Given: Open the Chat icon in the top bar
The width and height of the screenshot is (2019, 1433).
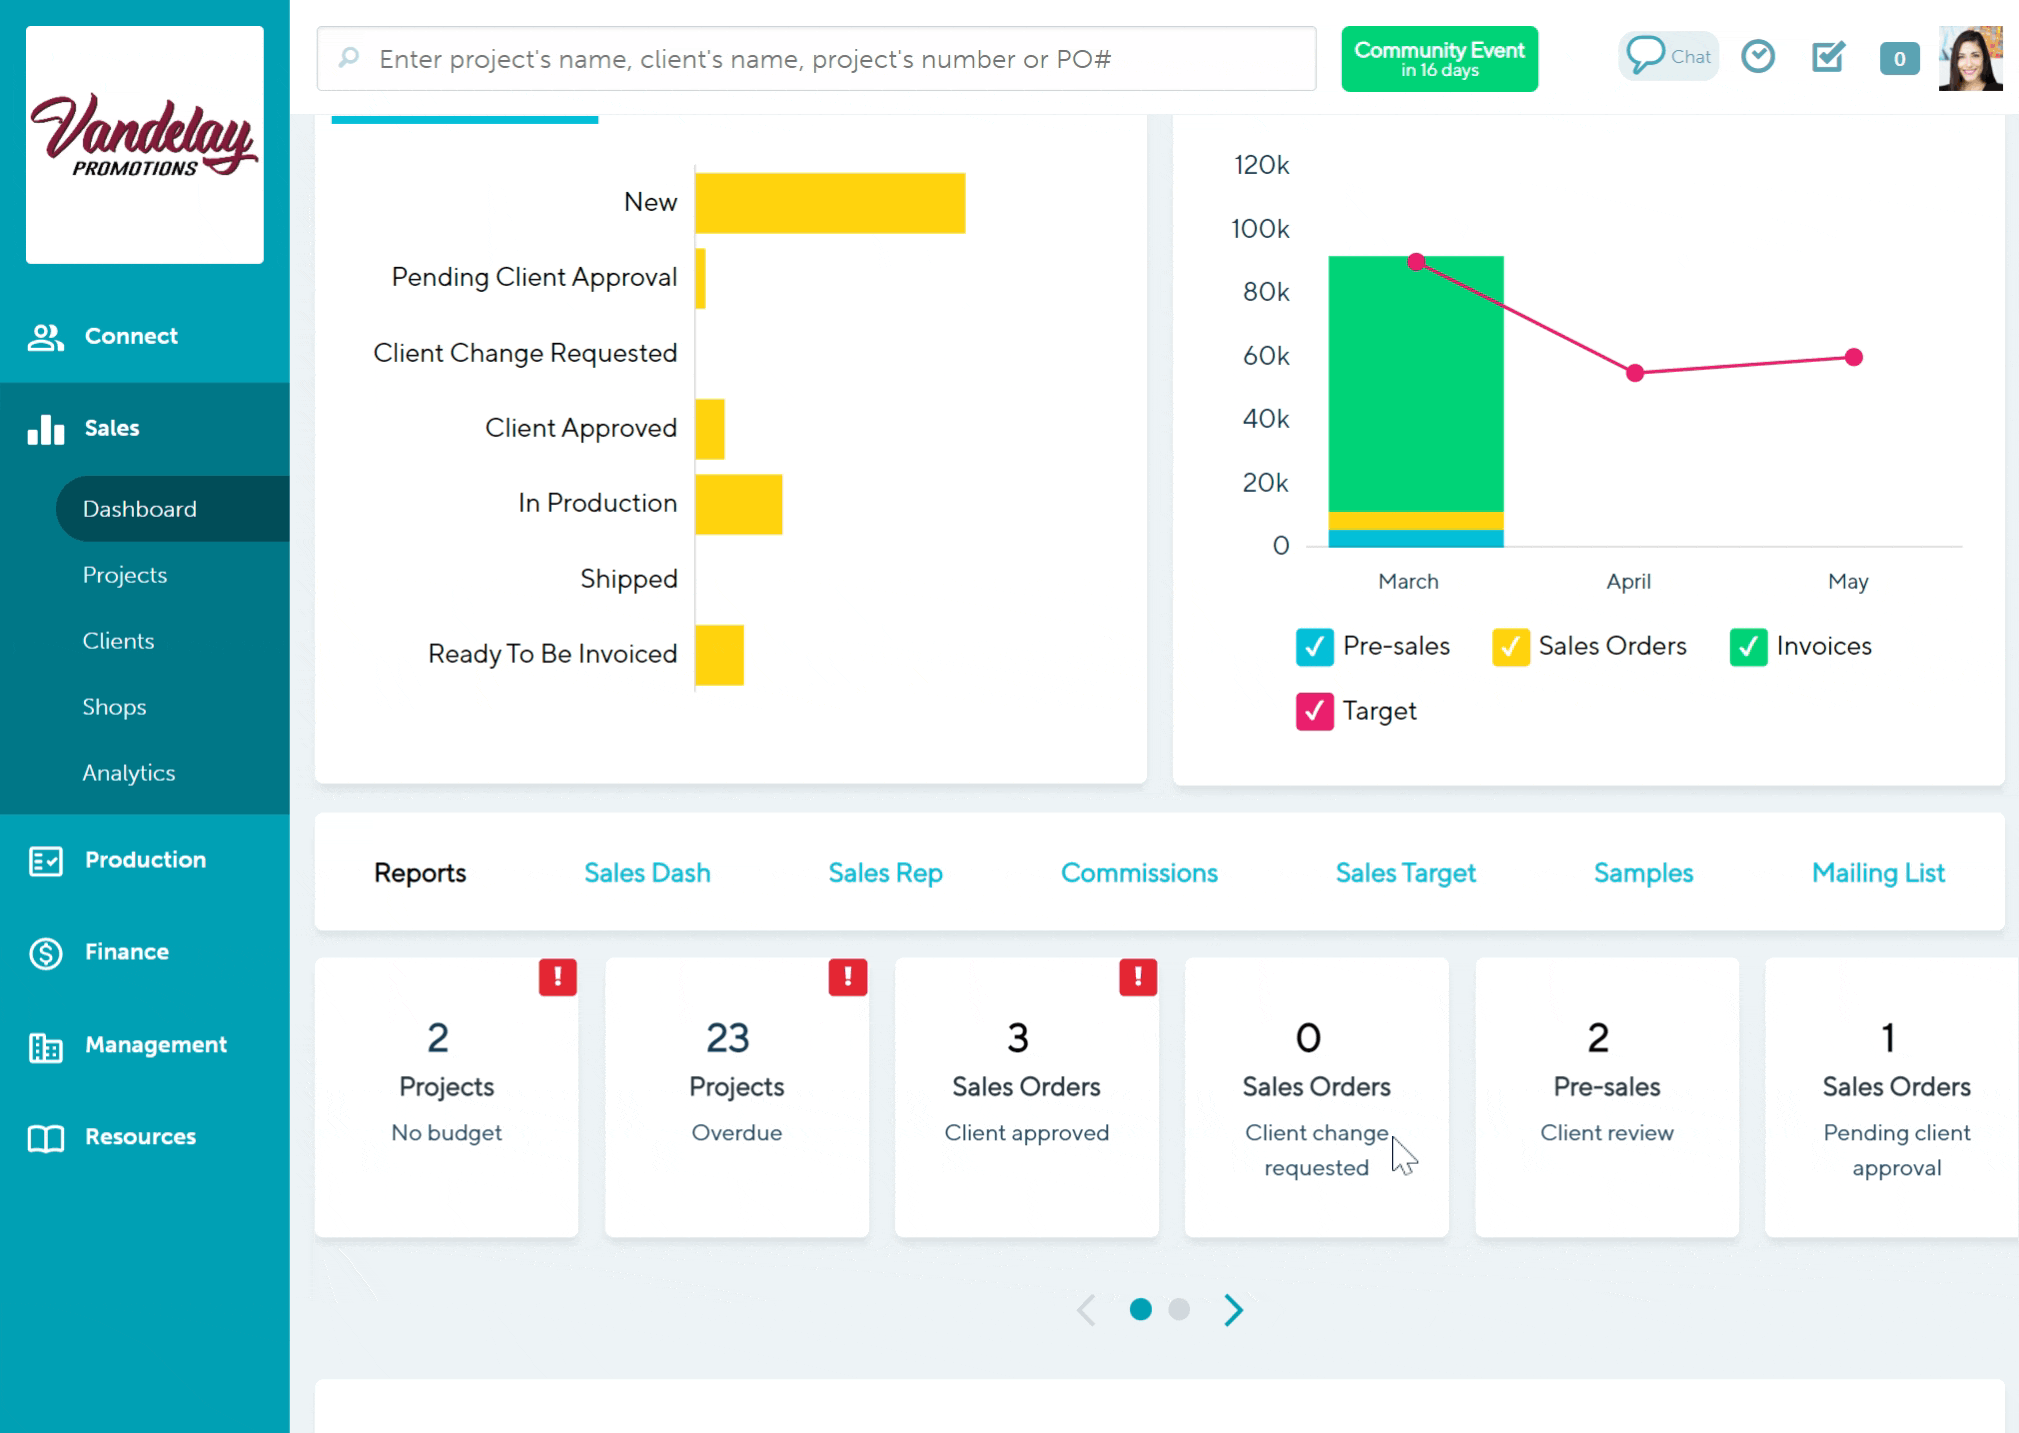Looking at the screenshot, I should point(1666,56).
